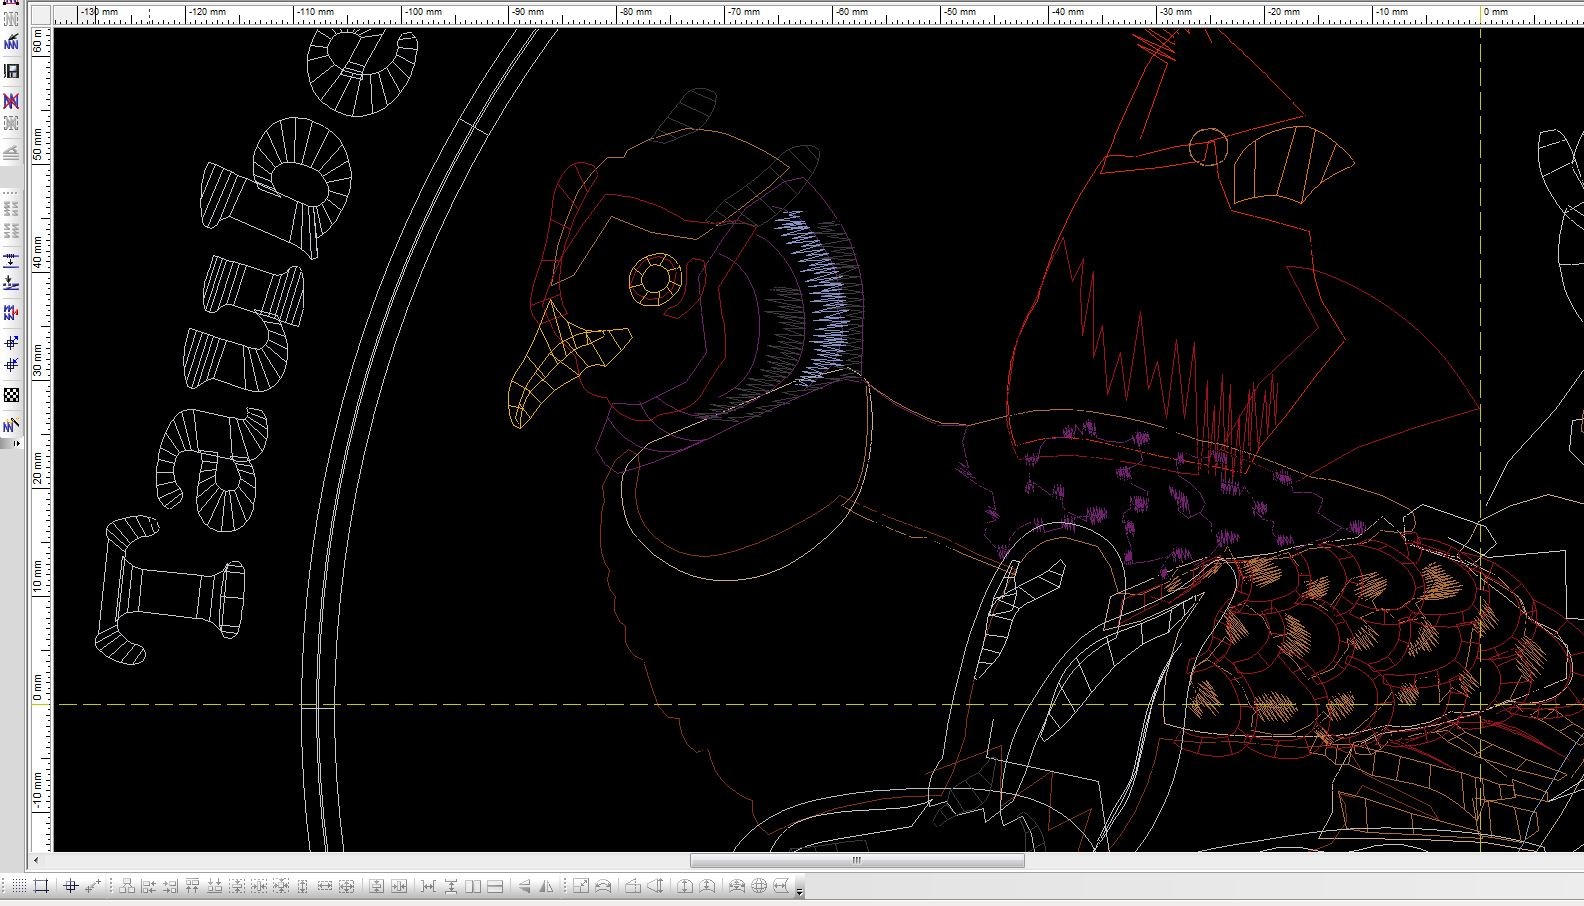Viewport: 1584px width, 906px height.
Task: Click the globe-shaped icon in bottom toolbar
Action: (x=759, y=886)
